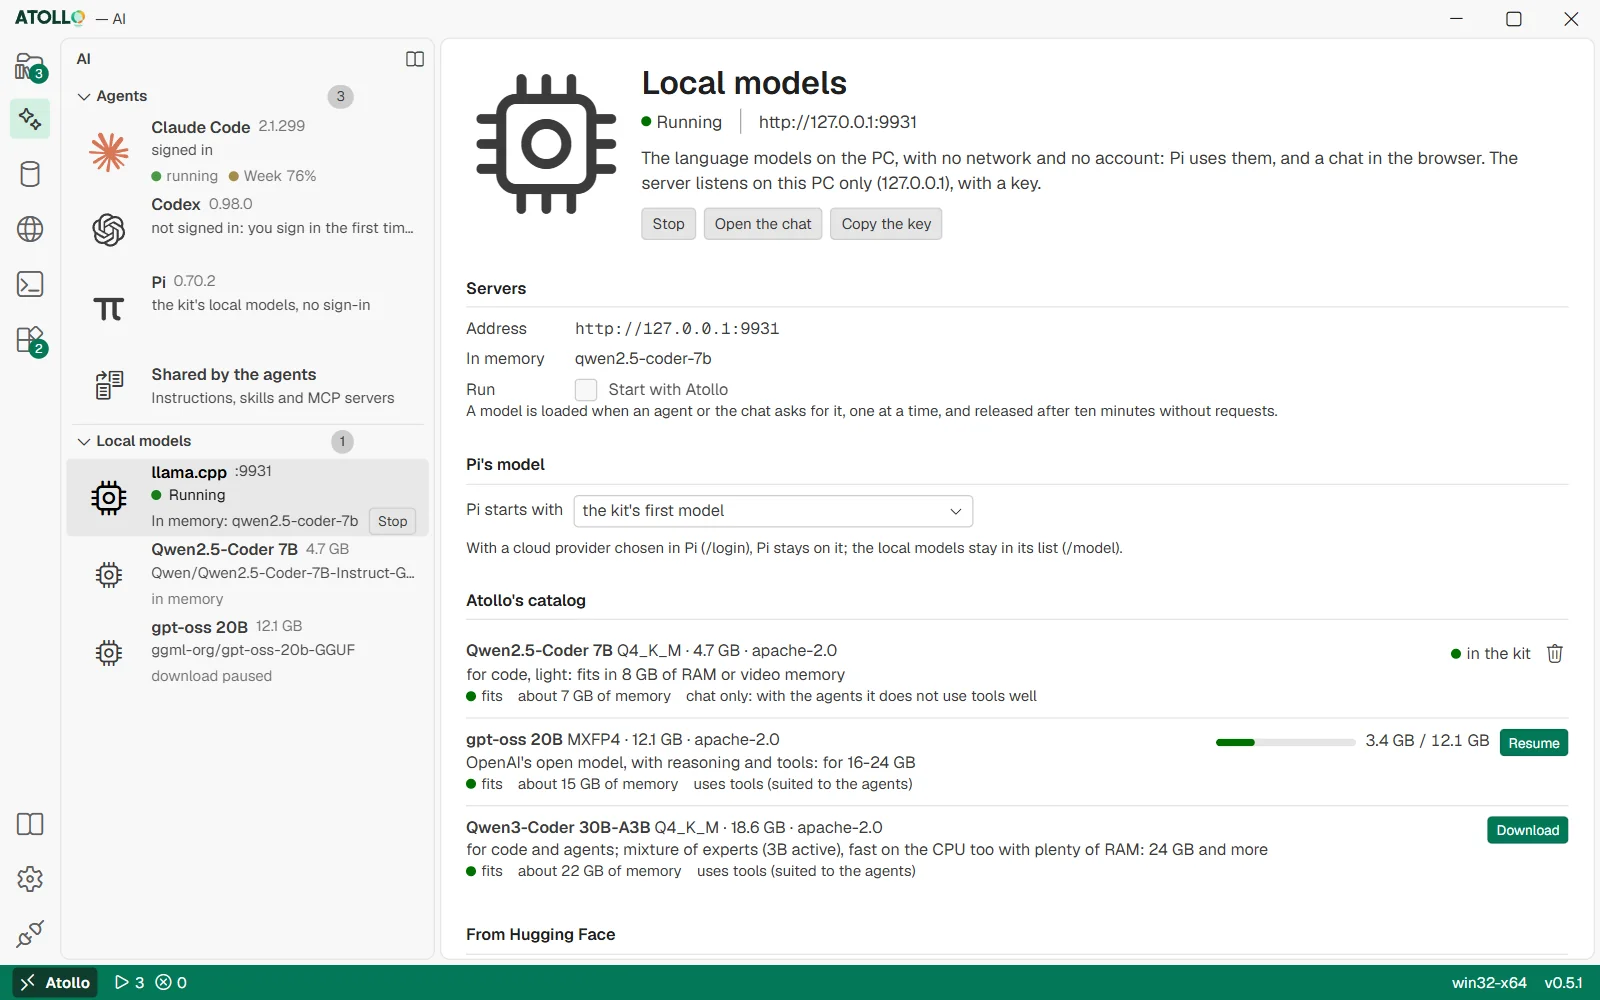1600x1000 pixels.
Task: Click the Atollo status bar button
Action: pyautogui.click(x=55, y=983)
